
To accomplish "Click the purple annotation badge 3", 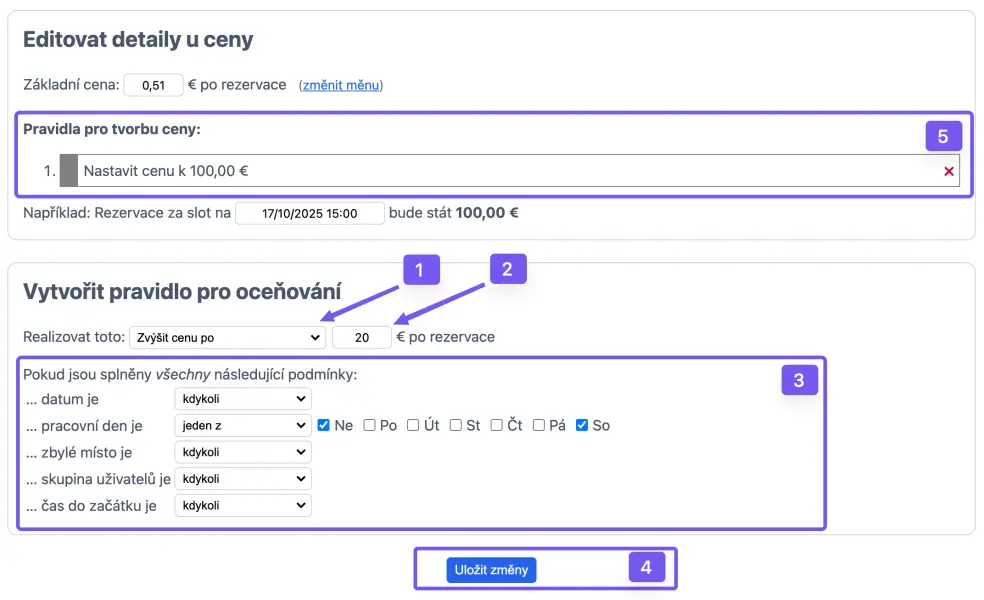I will [x=798, y=380].
